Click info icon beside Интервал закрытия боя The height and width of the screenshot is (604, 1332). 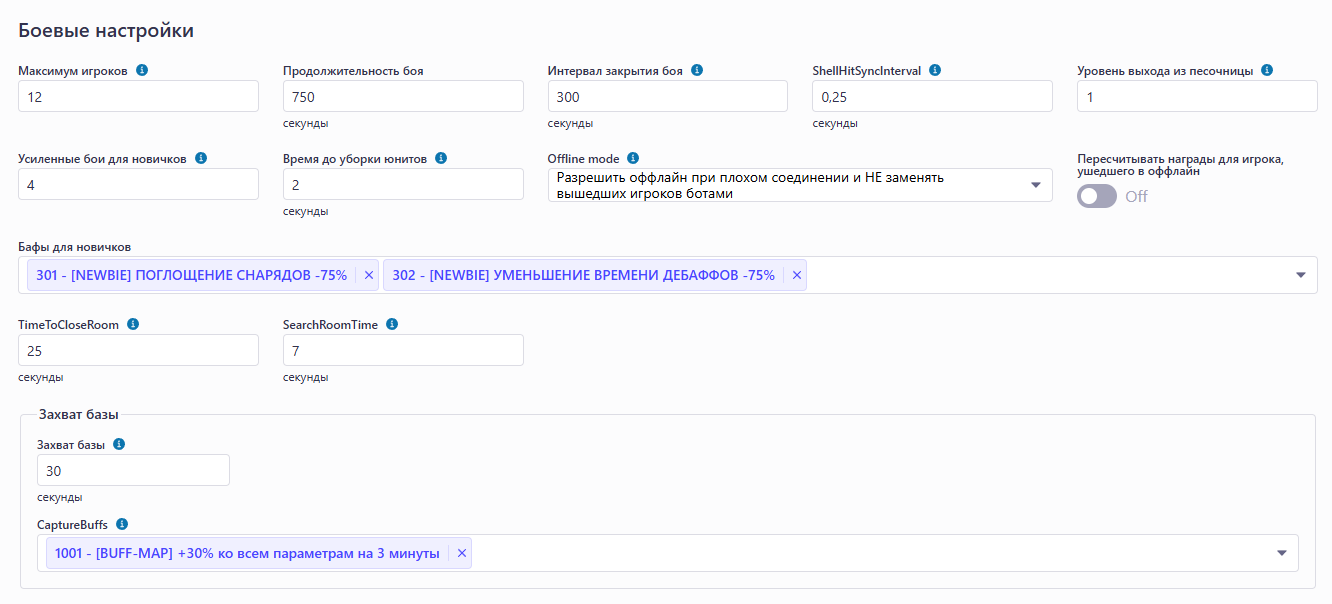click(697, 71)
